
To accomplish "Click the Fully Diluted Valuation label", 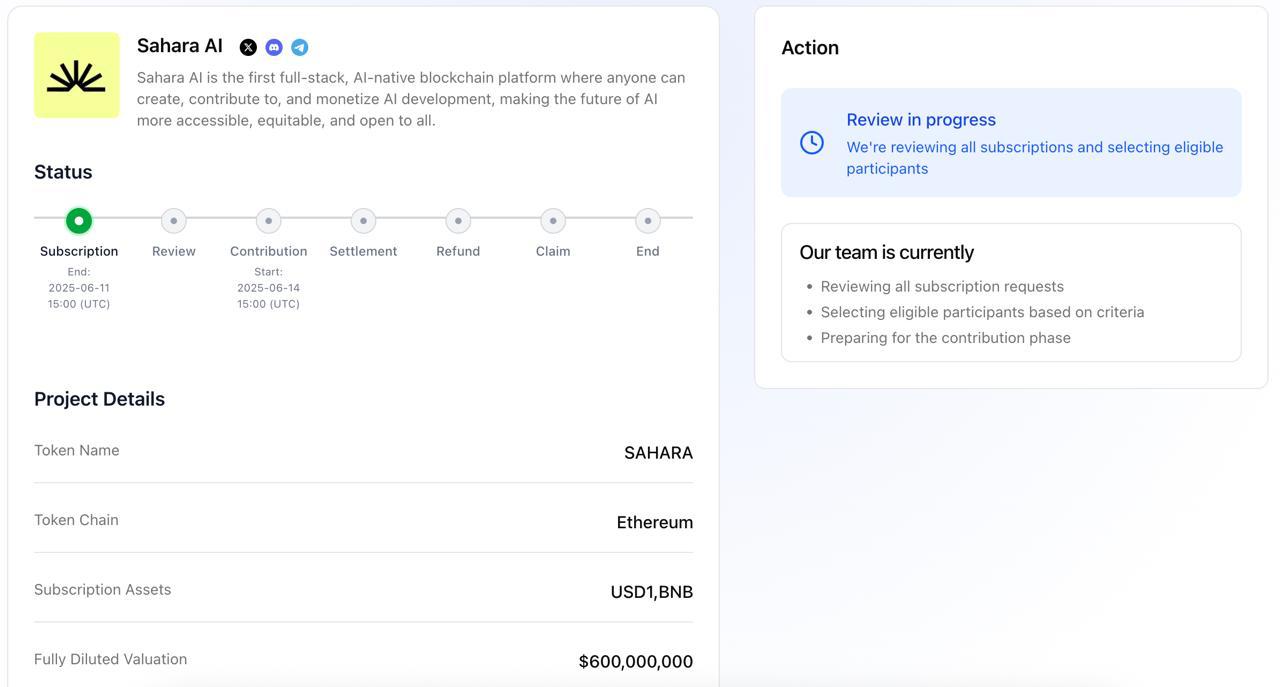I will pos(111,659).
